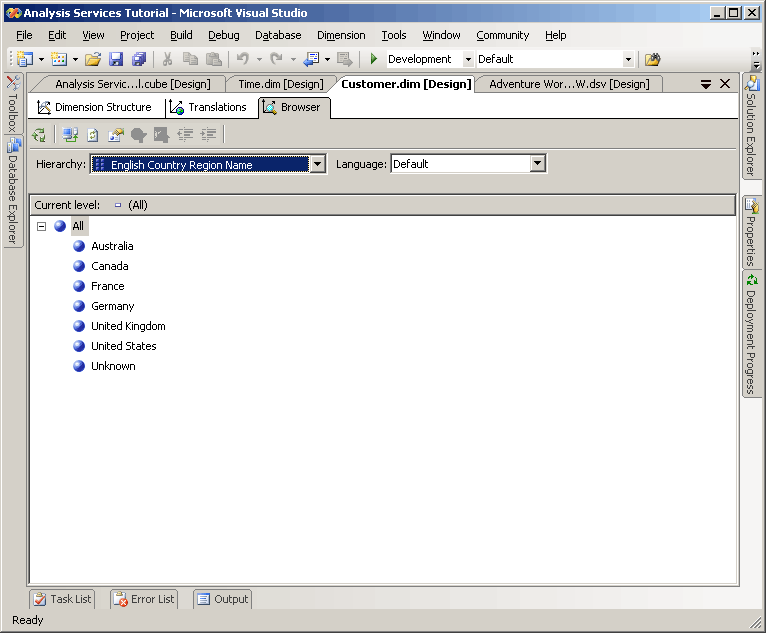This screenshot has height=633, width=766.
Task: Open the toolbar options overflow arrow
Action: pos(756,65)
